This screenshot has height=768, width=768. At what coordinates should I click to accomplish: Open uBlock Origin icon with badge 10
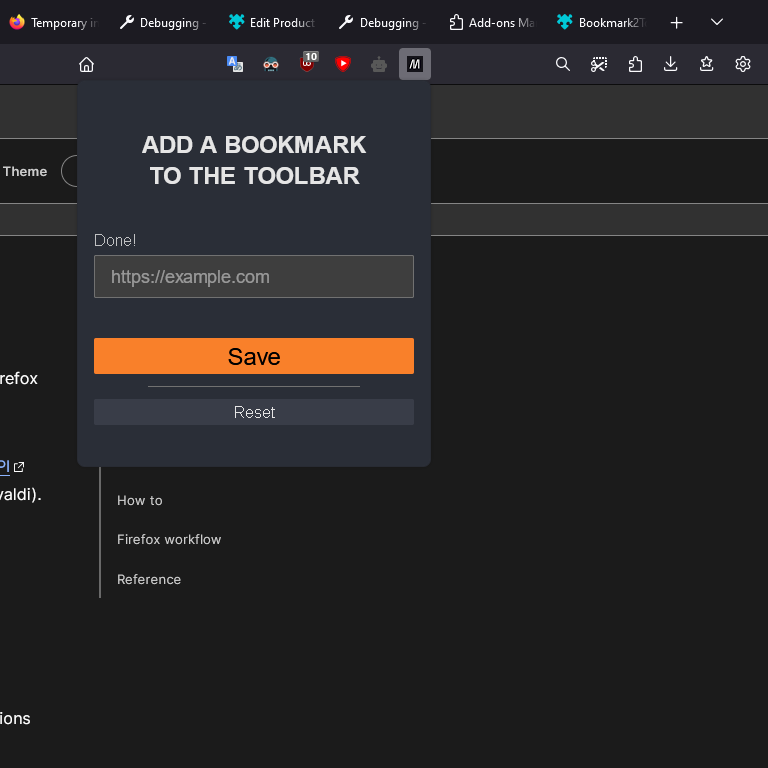point(308,63)
